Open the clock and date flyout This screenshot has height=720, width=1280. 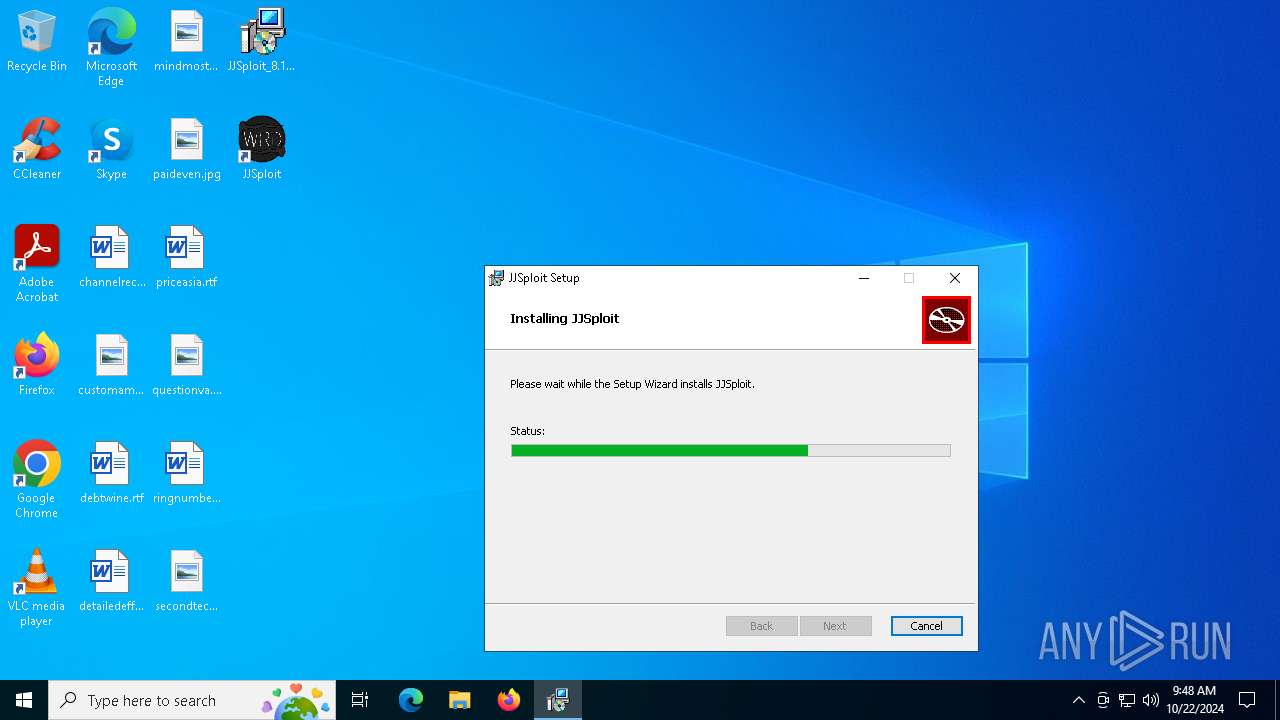pos(1195,700)
